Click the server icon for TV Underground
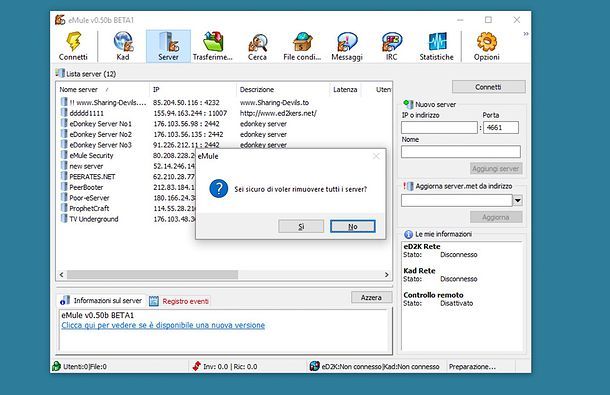Viewport: 610px width, 395px height. click(64, 218)
